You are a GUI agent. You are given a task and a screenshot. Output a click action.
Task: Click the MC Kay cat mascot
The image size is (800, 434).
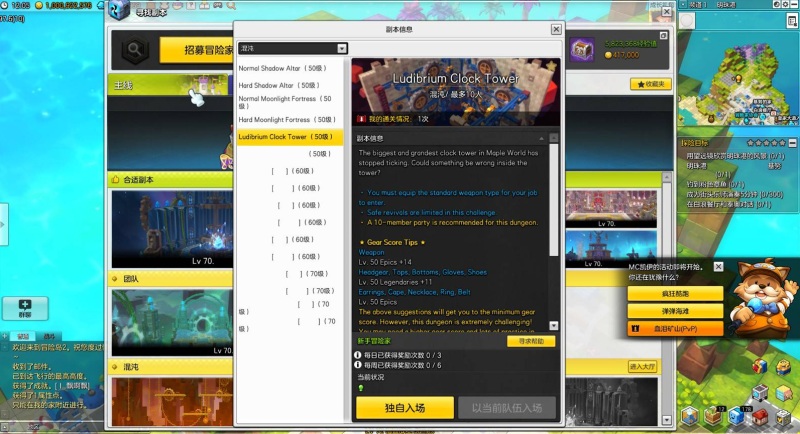[x=760, y=297]
